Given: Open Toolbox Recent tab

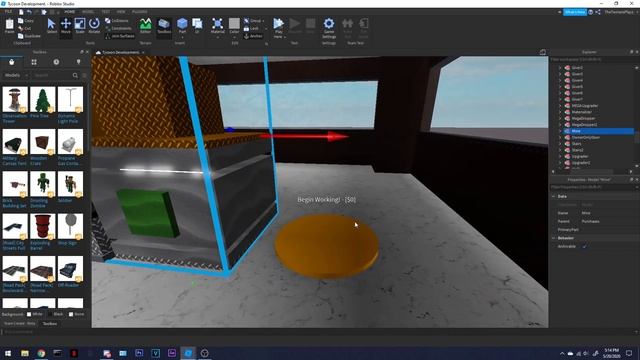Looking at the screenshot, I should click(56, 62).
